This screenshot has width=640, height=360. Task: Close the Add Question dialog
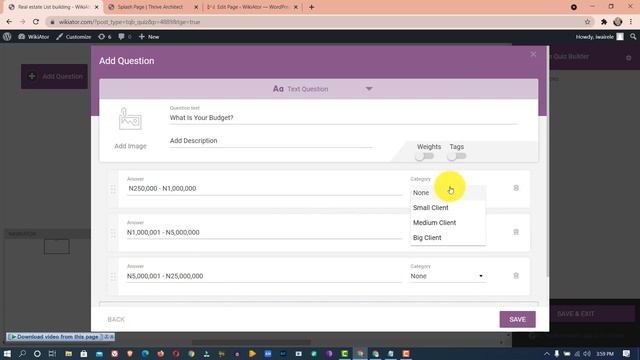[x=533, y=54]
